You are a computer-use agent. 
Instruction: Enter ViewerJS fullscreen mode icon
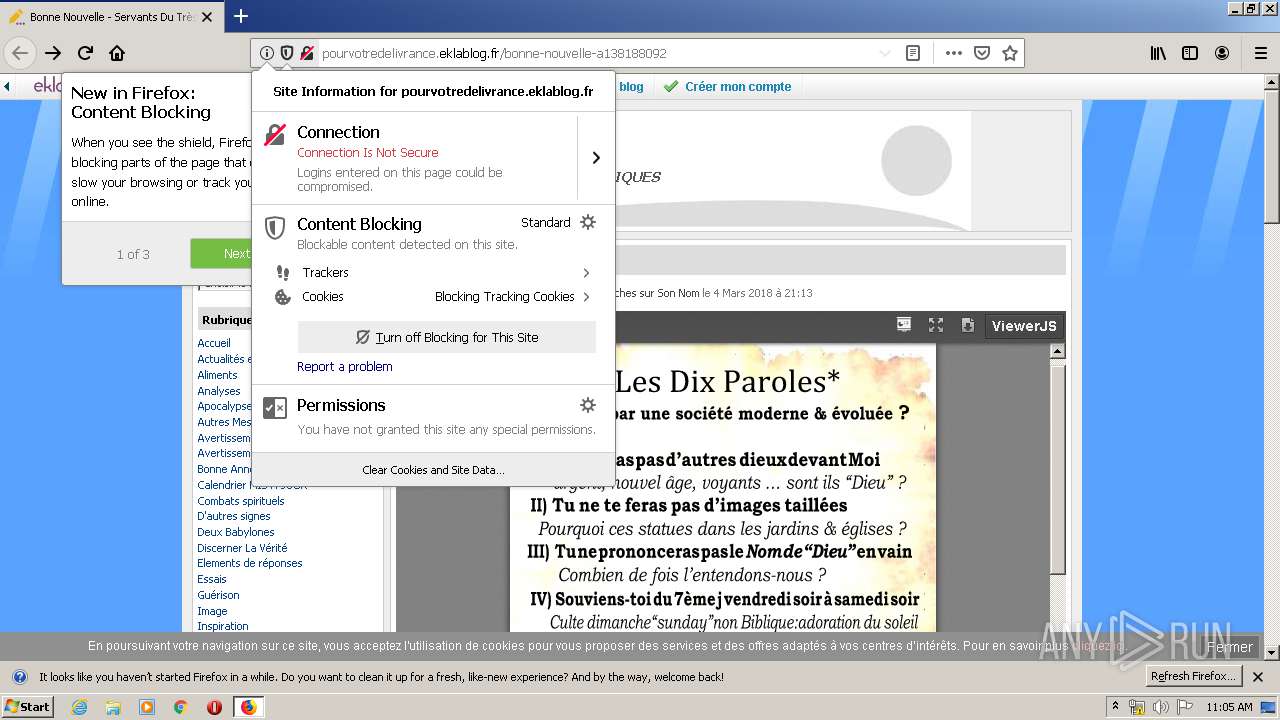point(936,325)
